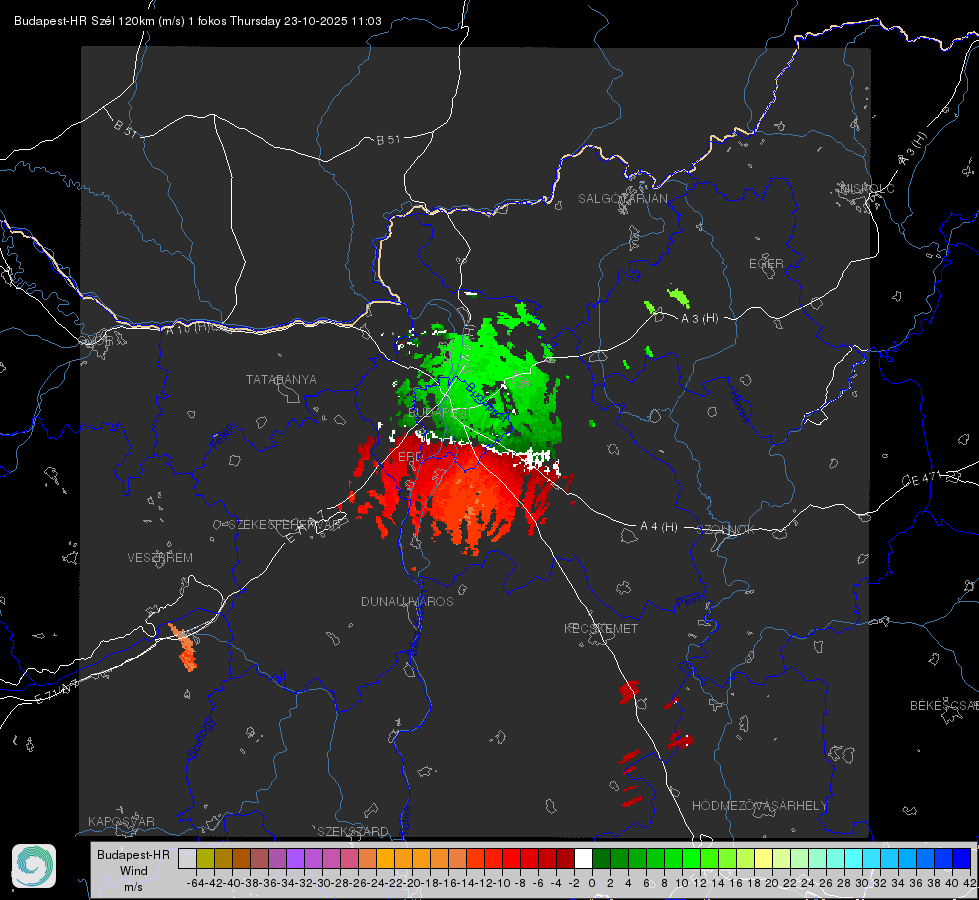Image resolution: width=979 pixels, height=900 pixels.
Task: Click the BÉKÉSCSABA city label
Action: (944, 705)
